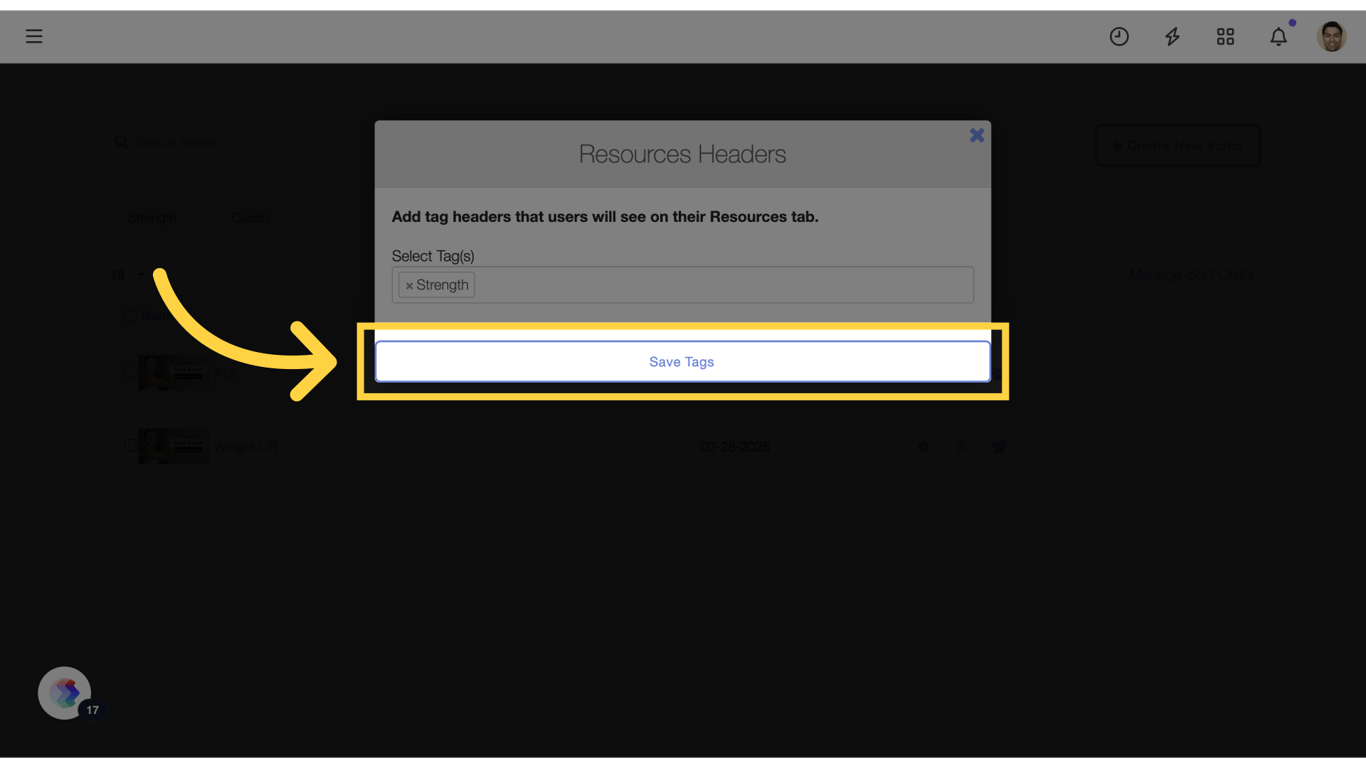Viewport: 1366px width, 768px height.
Task: Close the Resources Headers dialog
Action: click(977, 135)
